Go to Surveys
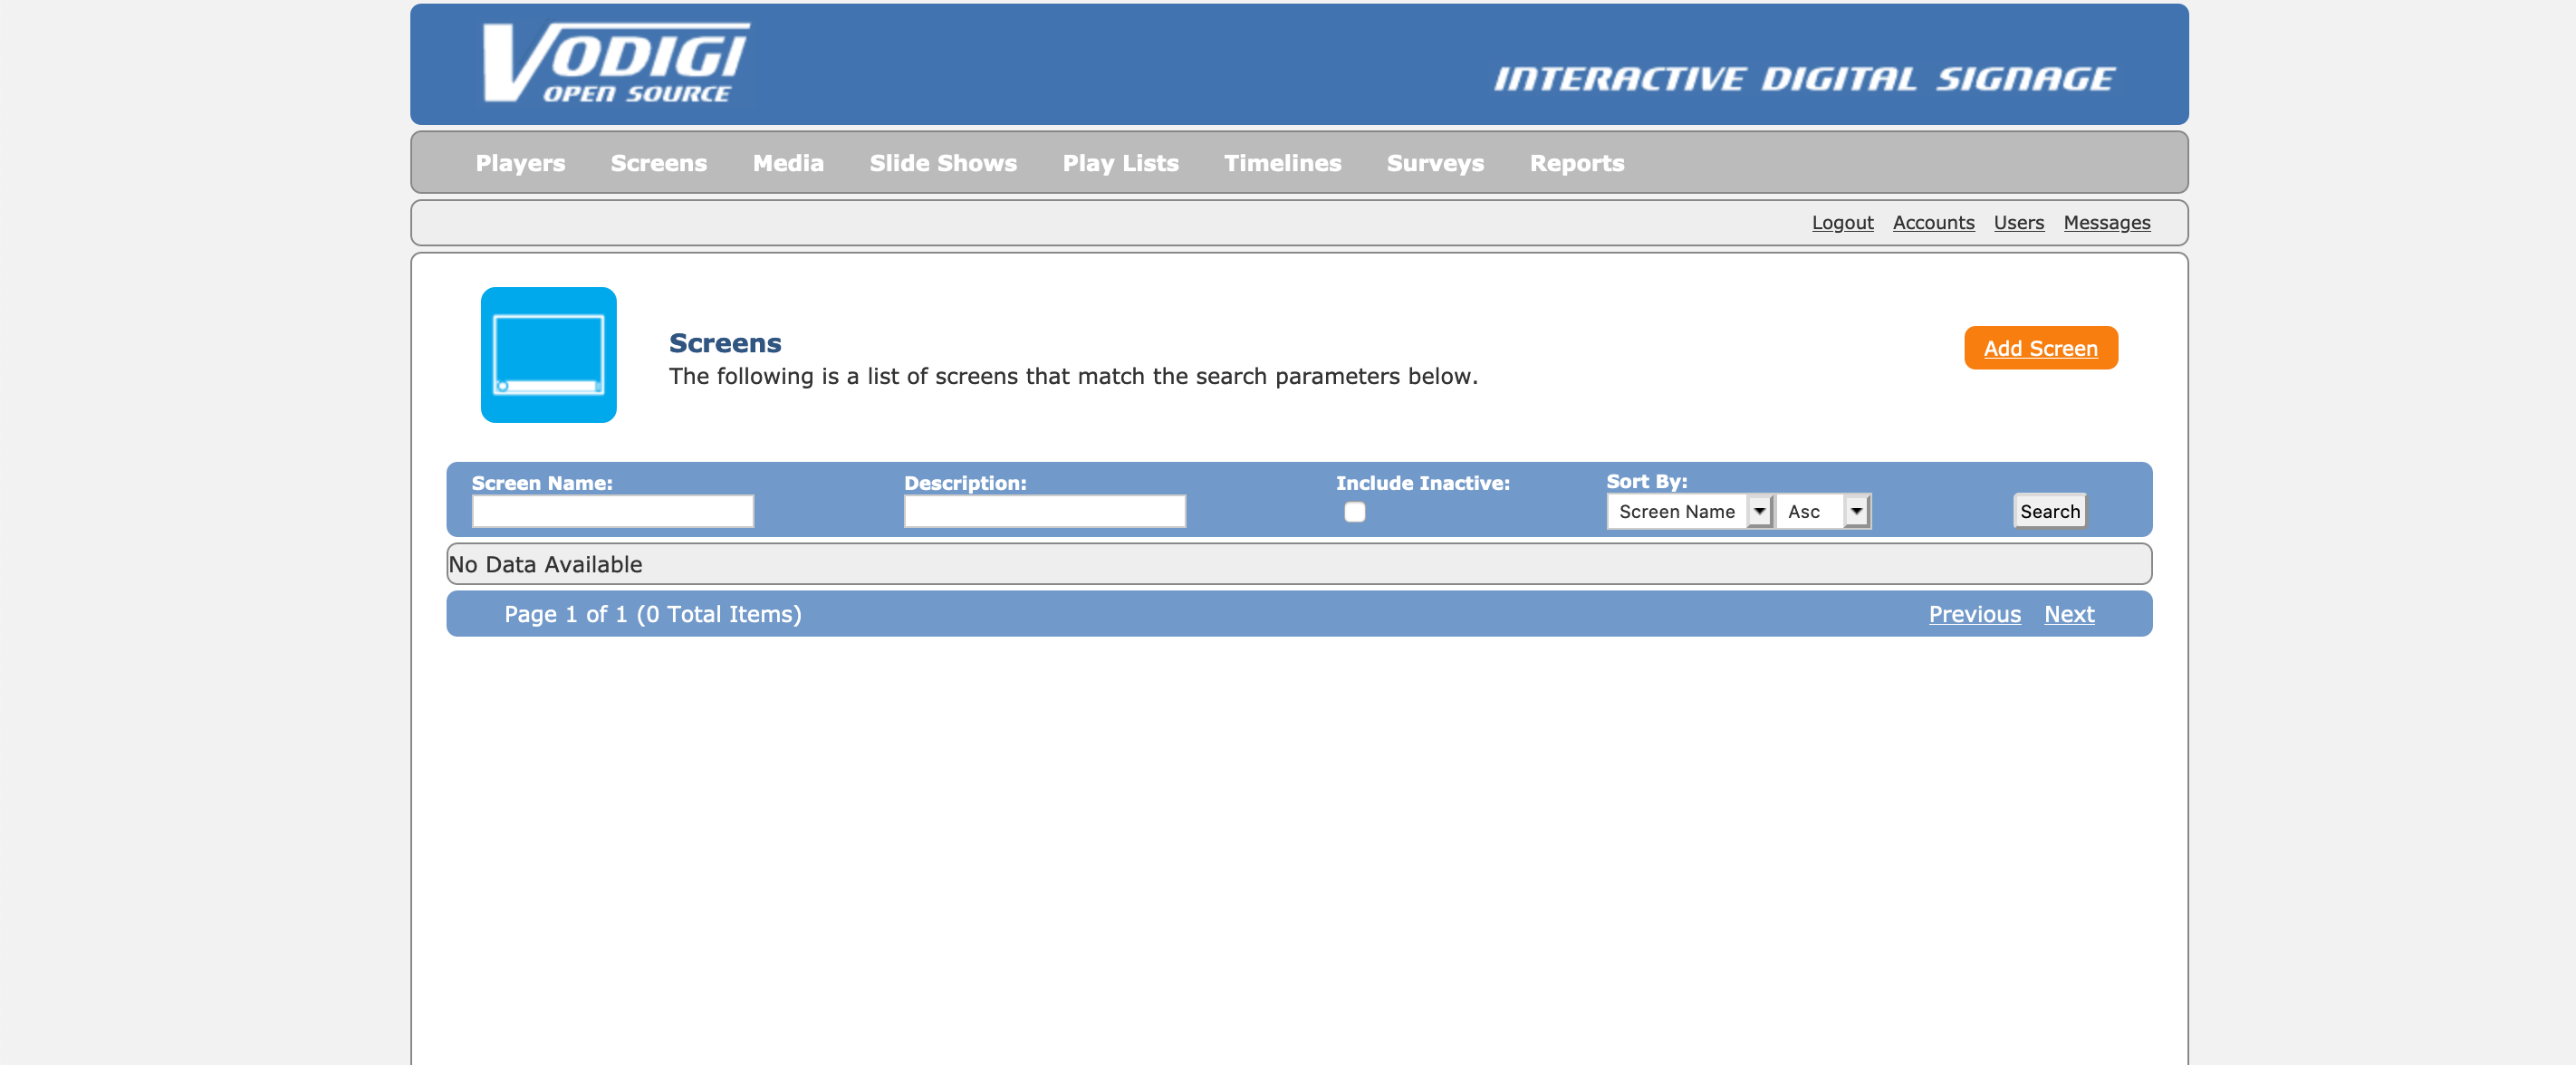Image resolution: width=2576 pixels, height=1065 pixels. point(1434,163)
